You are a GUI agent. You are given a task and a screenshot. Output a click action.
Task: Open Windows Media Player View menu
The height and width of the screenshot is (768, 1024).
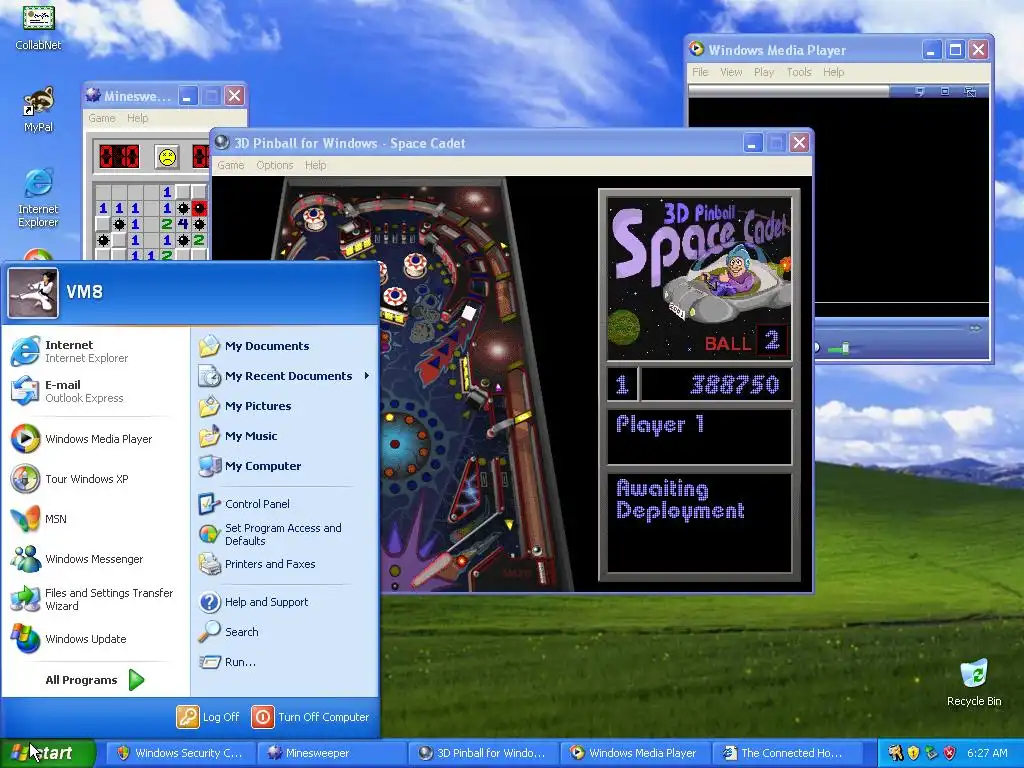pos(731,72)
